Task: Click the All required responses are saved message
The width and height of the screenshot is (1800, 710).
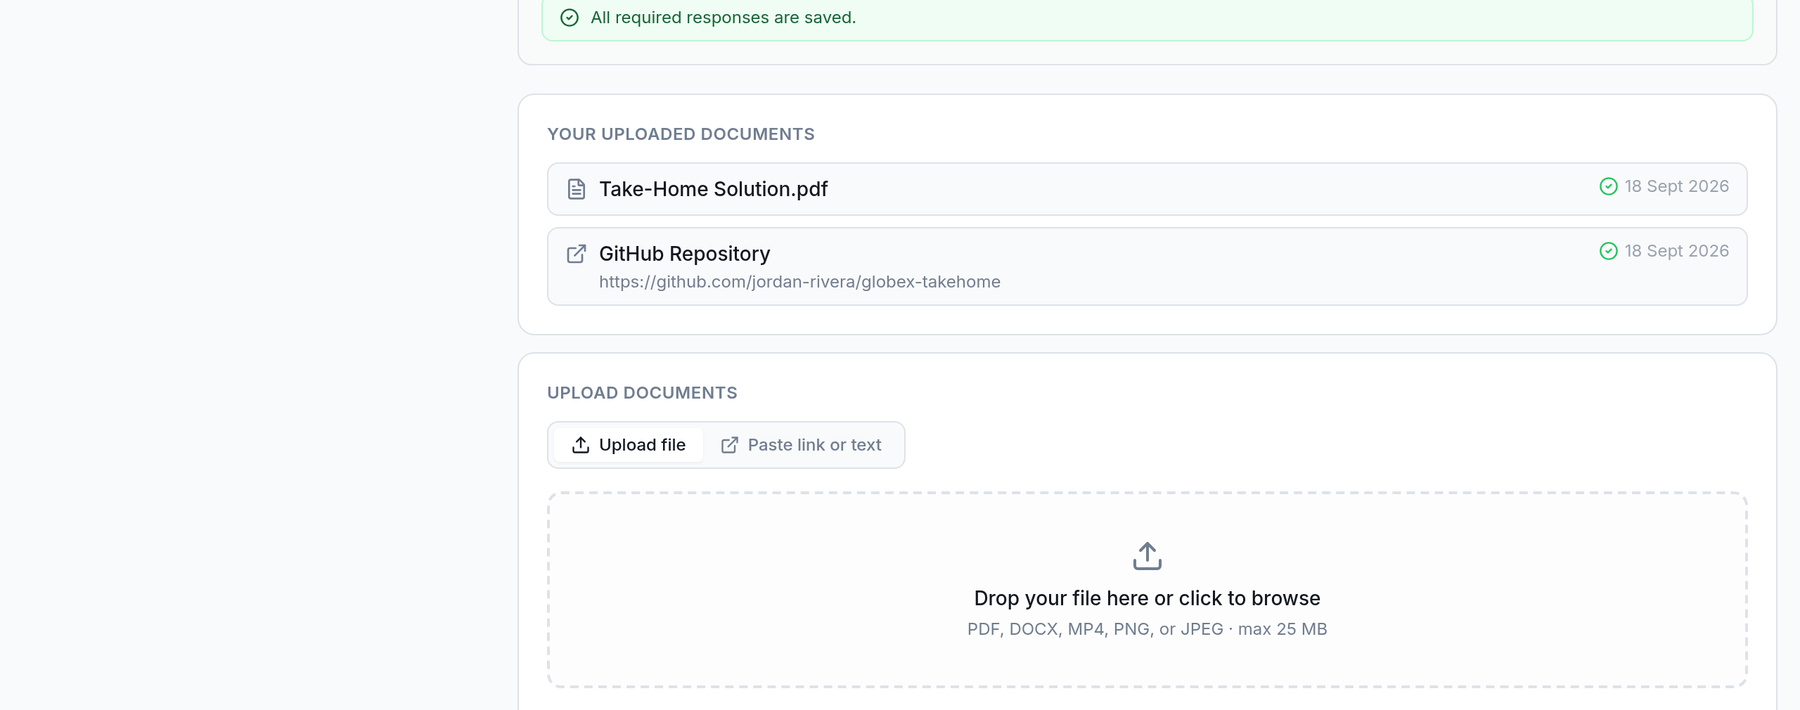Action: pyautogui.click(x=723, y=18)
